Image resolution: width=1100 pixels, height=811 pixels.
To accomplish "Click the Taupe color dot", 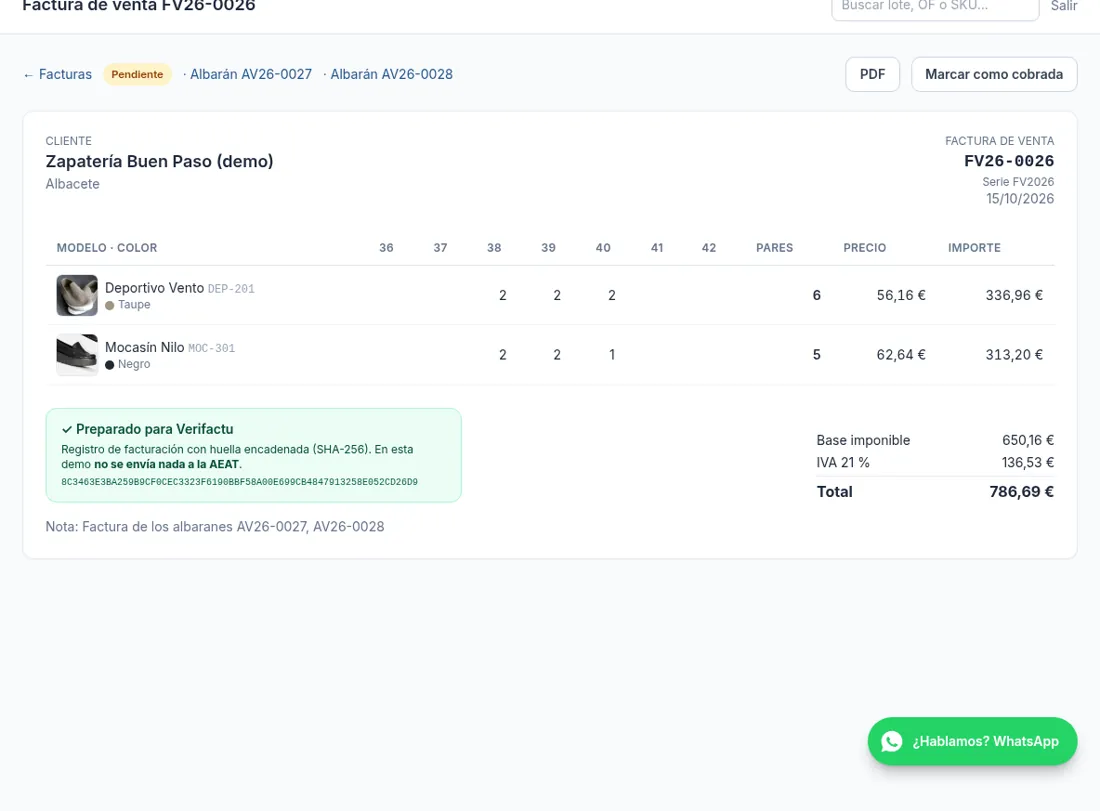I will point(109,305).
